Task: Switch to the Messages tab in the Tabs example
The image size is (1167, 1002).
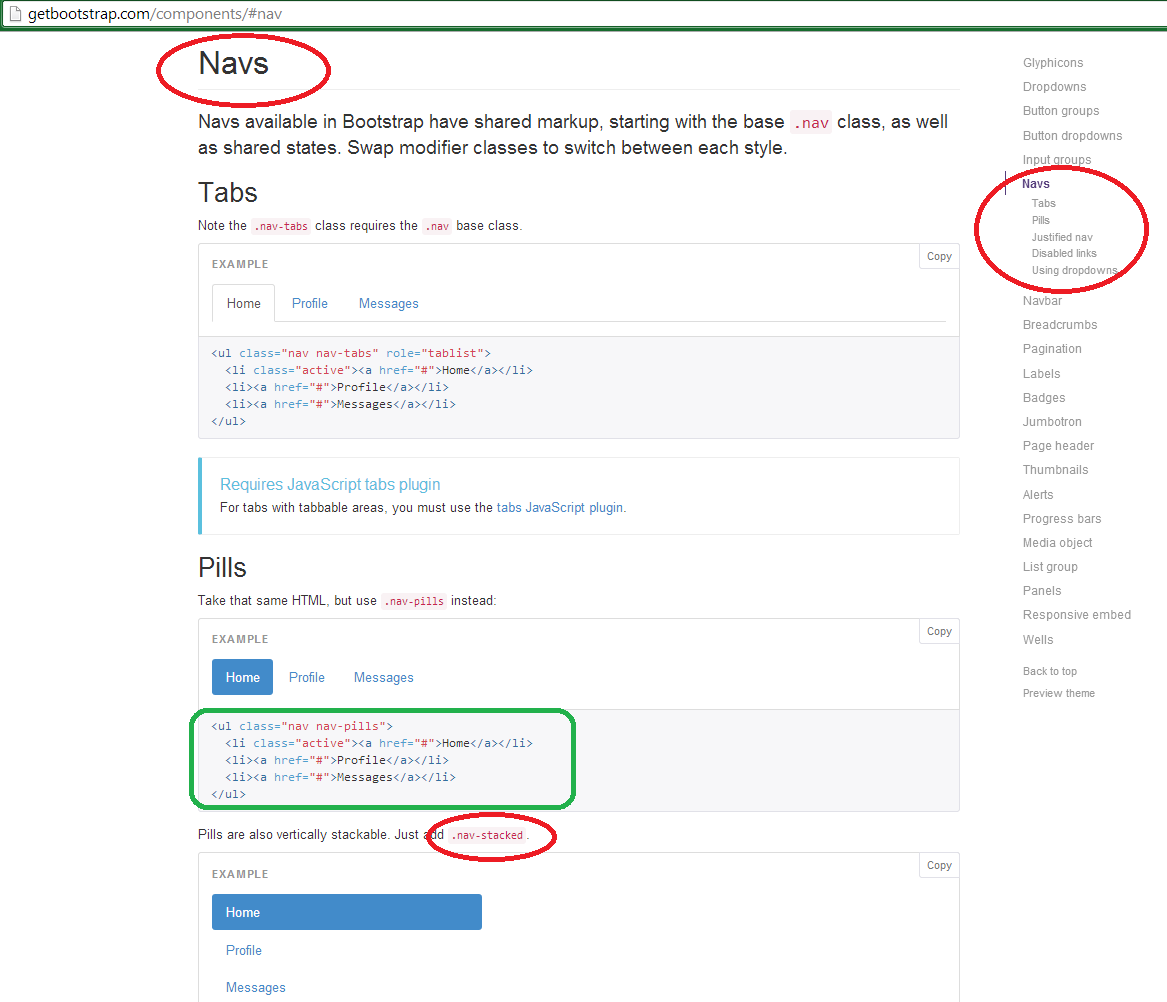Action: point(388,303)
